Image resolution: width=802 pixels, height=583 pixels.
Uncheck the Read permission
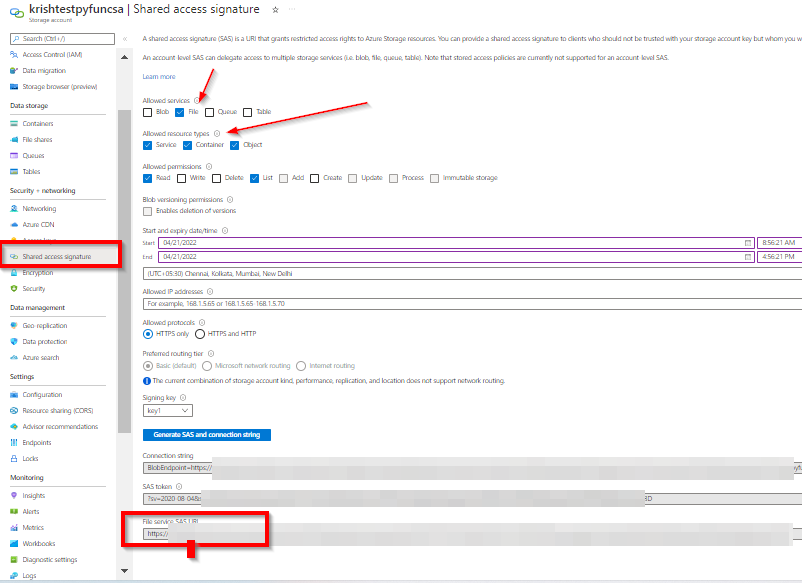tap(147, 178)
